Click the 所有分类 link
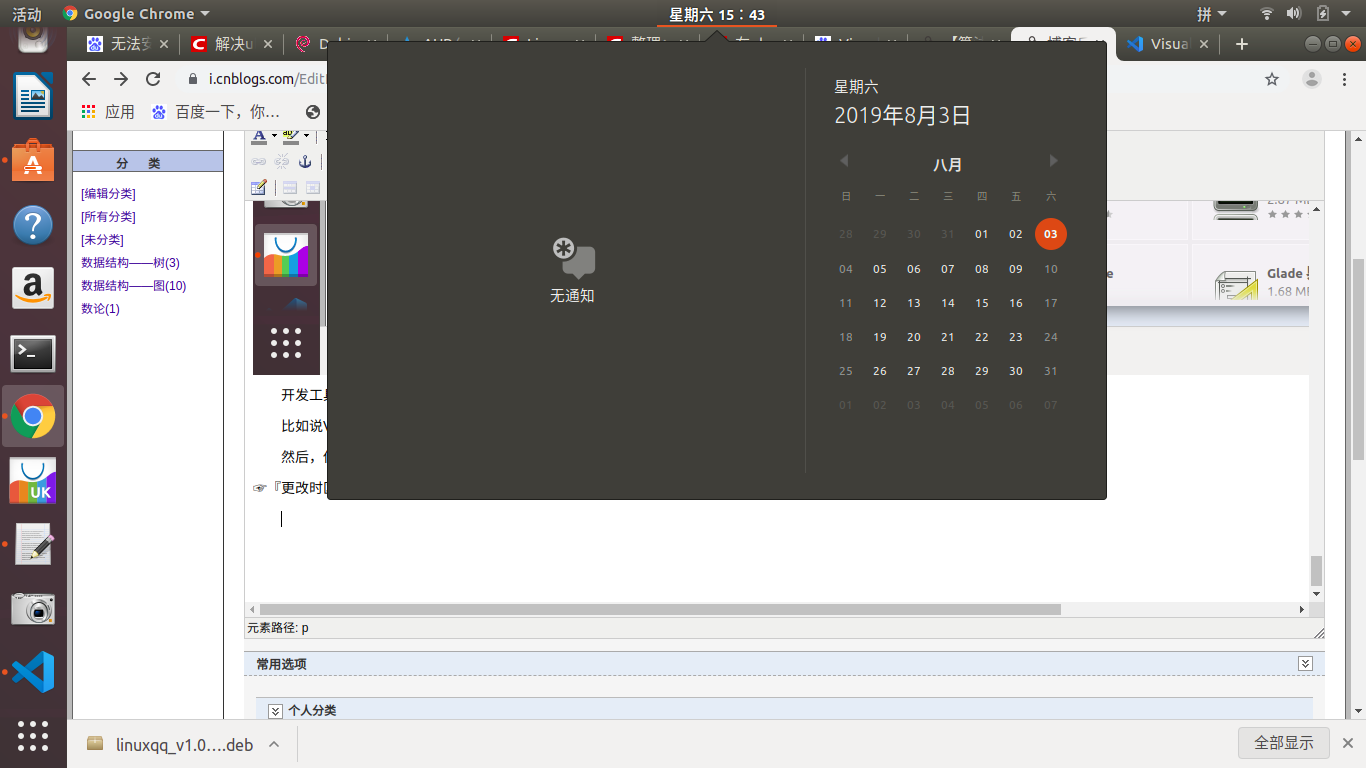The image size is (1366, 768). click(x=108, y=217)
